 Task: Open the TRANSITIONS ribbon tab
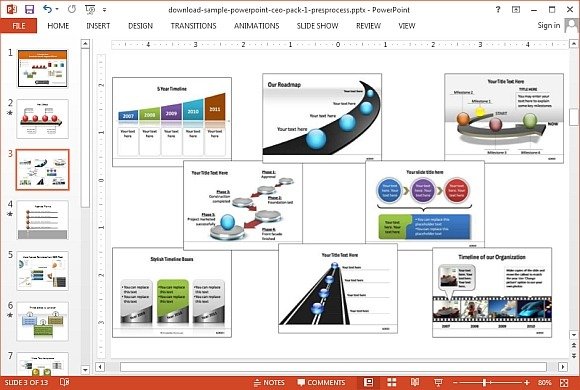[193, 26]
